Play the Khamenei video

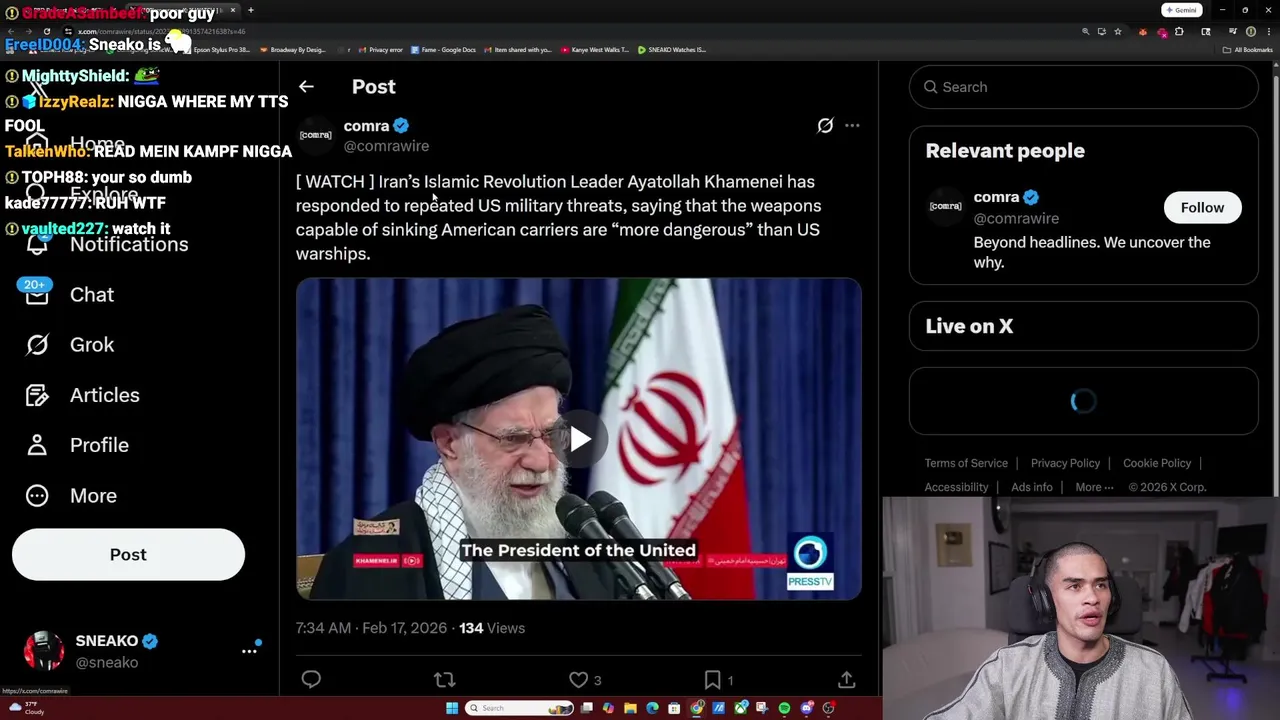[x=579, y=439]
